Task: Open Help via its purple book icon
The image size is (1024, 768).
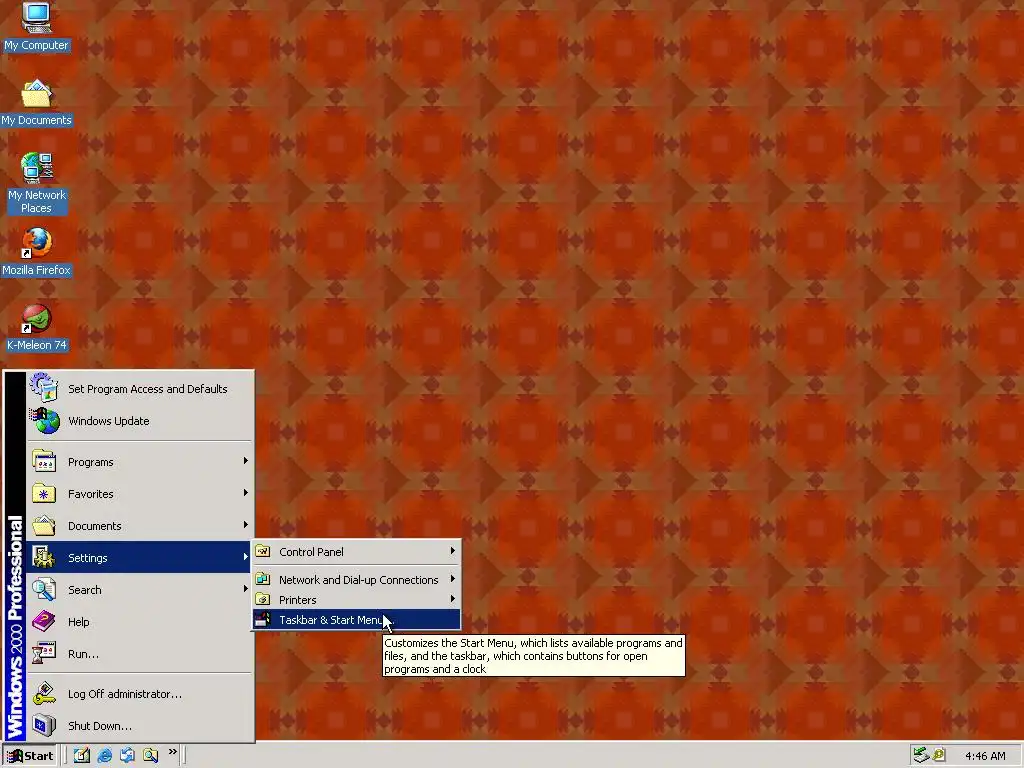Action: (44, 621)
